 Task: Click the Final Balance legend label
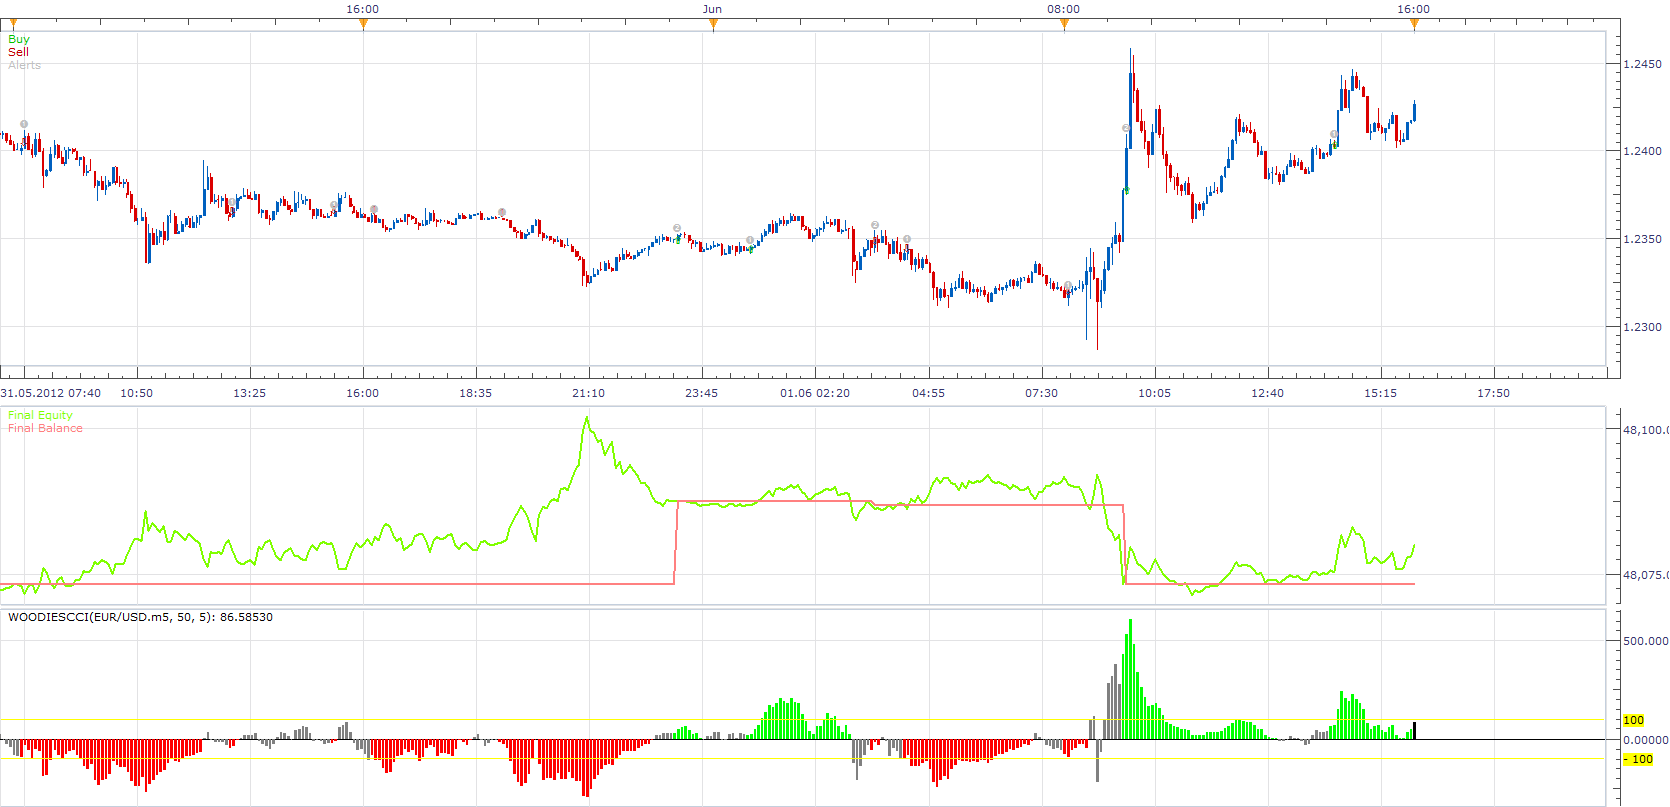click(x=45, y=428)
